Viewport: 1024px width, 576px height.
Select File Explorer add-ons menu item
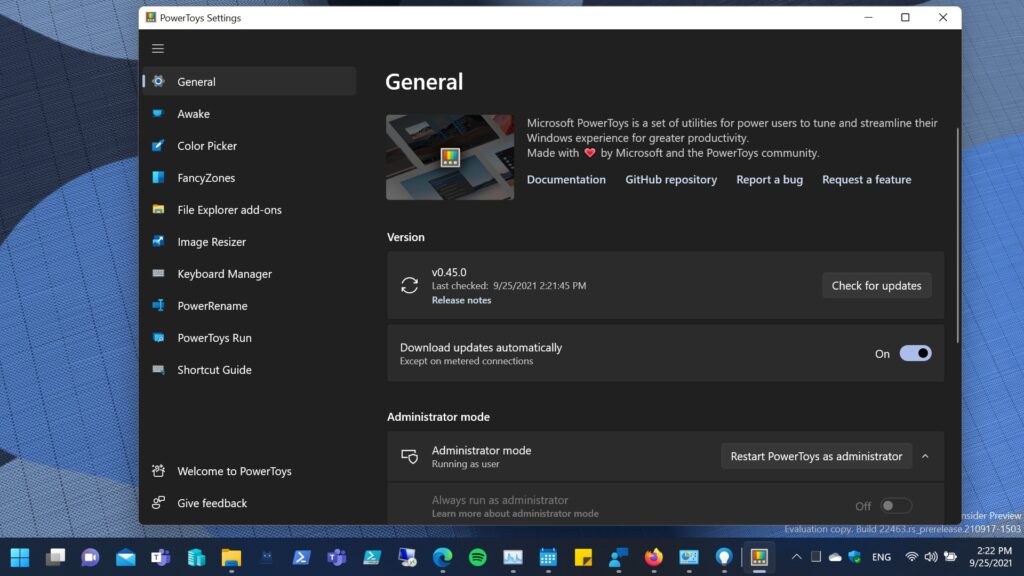point(229,210)
